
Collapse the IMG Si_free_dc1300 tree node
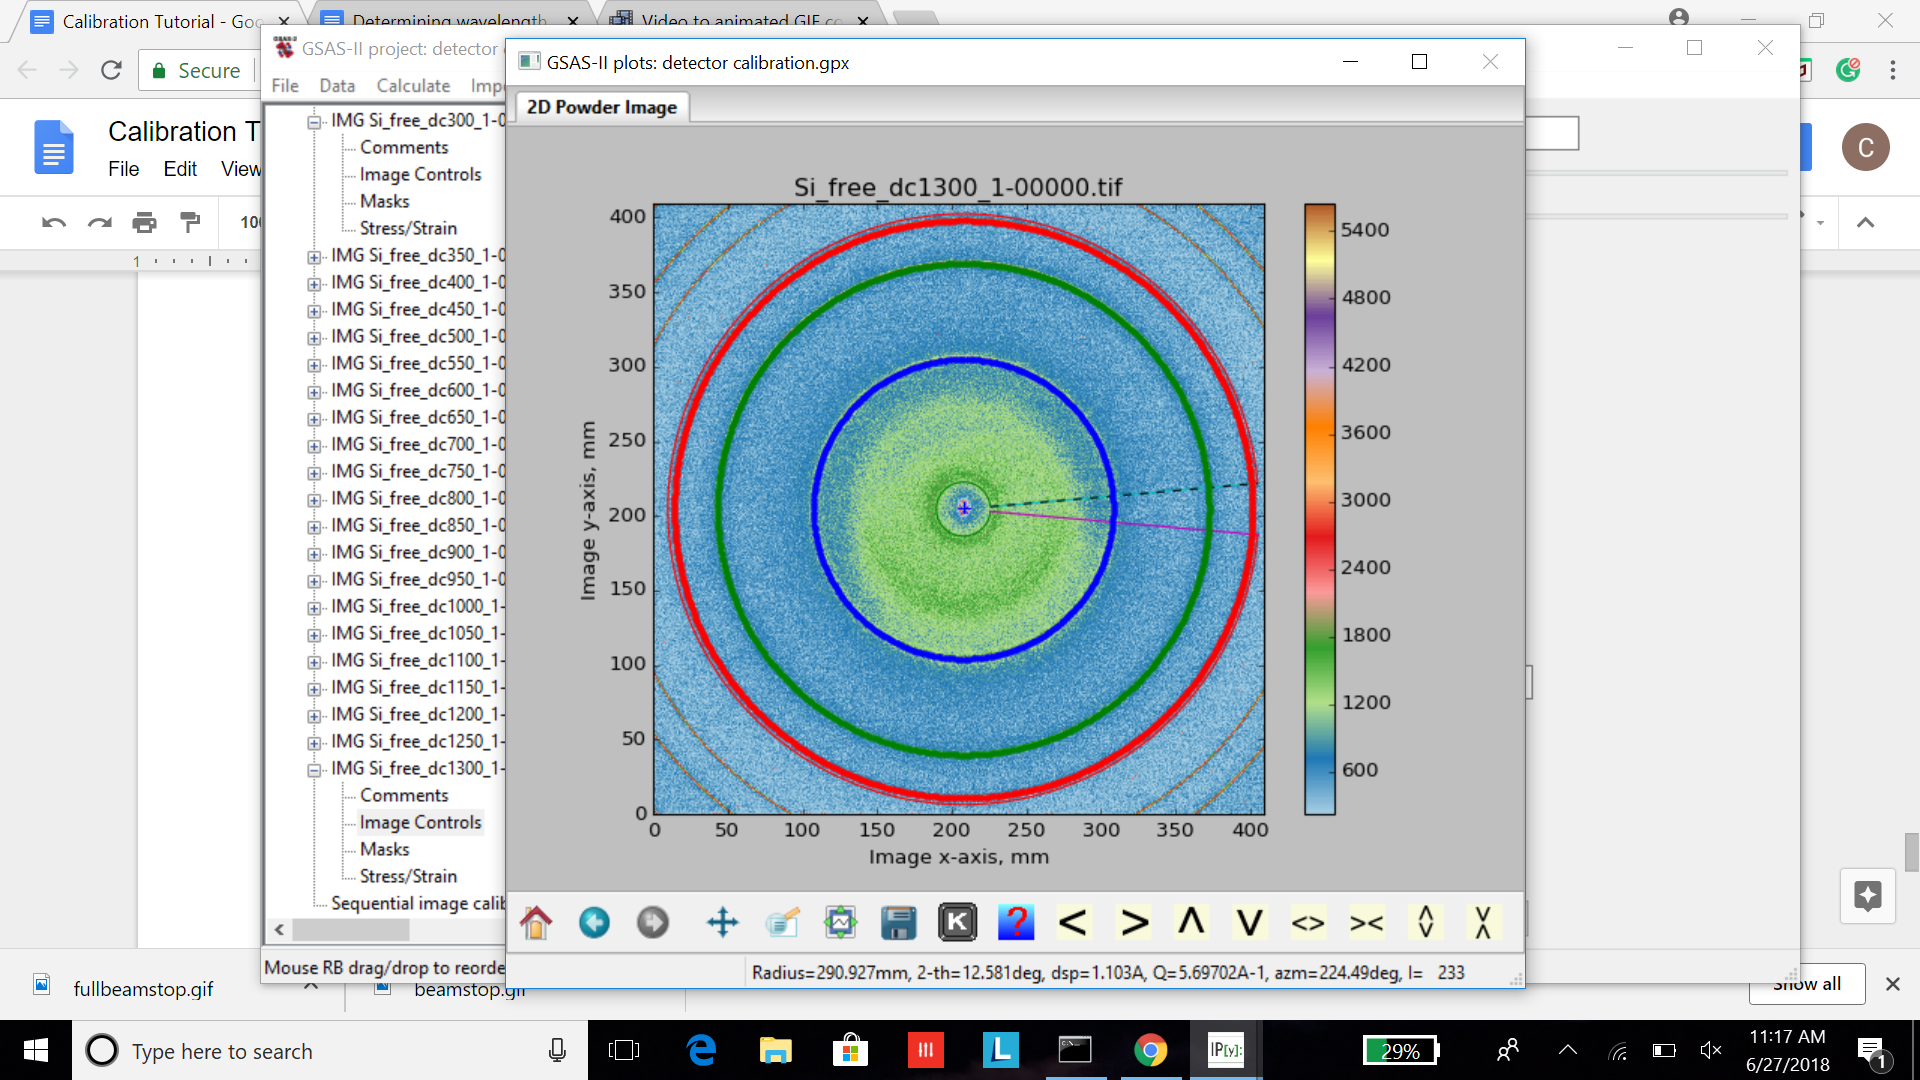coord(314,770)
